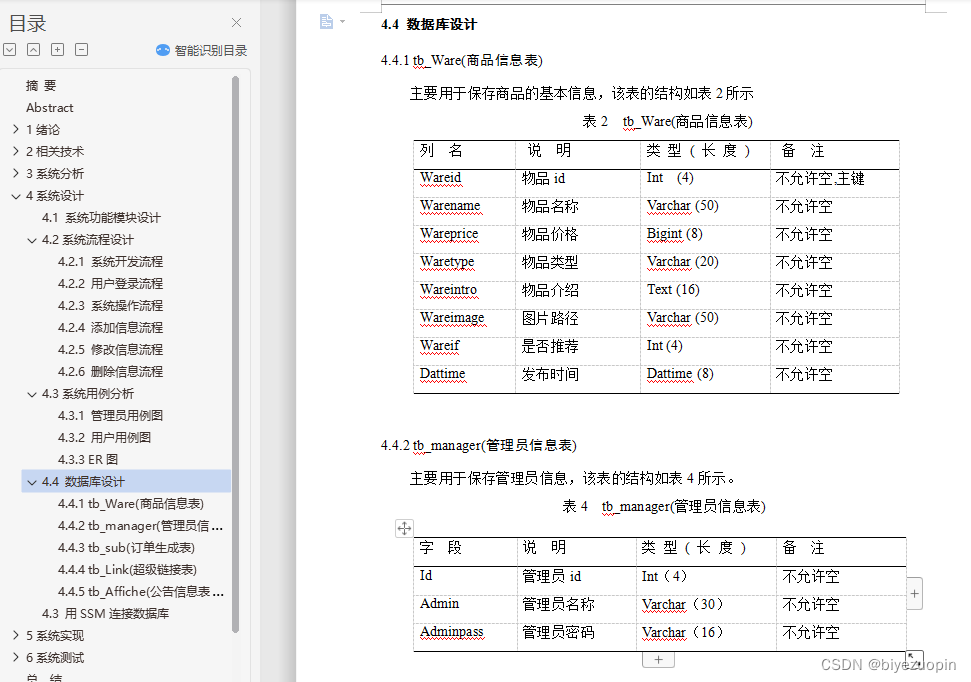971x682 pixels.
Task: Go to 4.4.4 tb_Link(超级链接表)
Action: coord(127,569)
